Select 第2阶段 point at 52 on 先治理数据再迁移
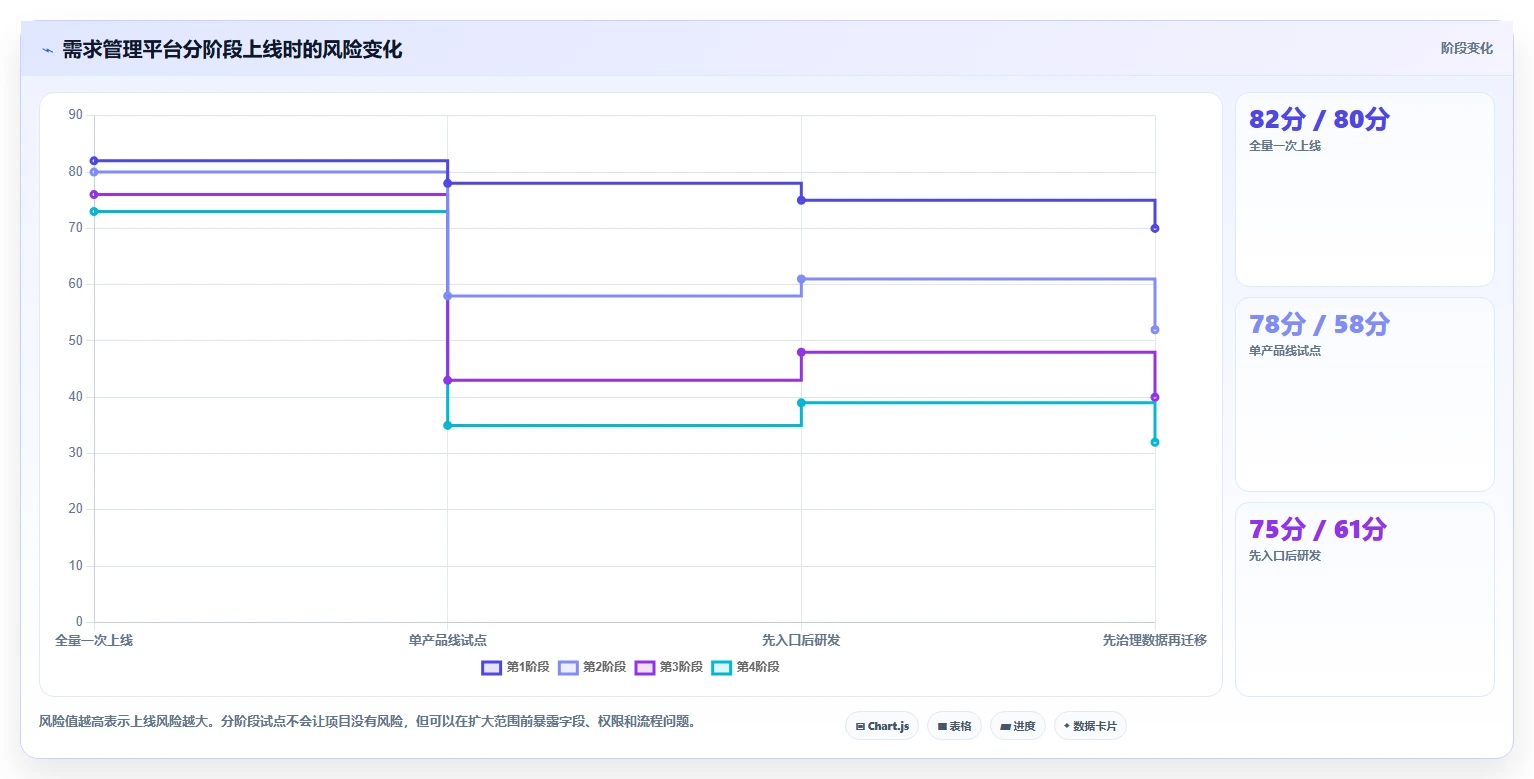 tap(1155, 330)
